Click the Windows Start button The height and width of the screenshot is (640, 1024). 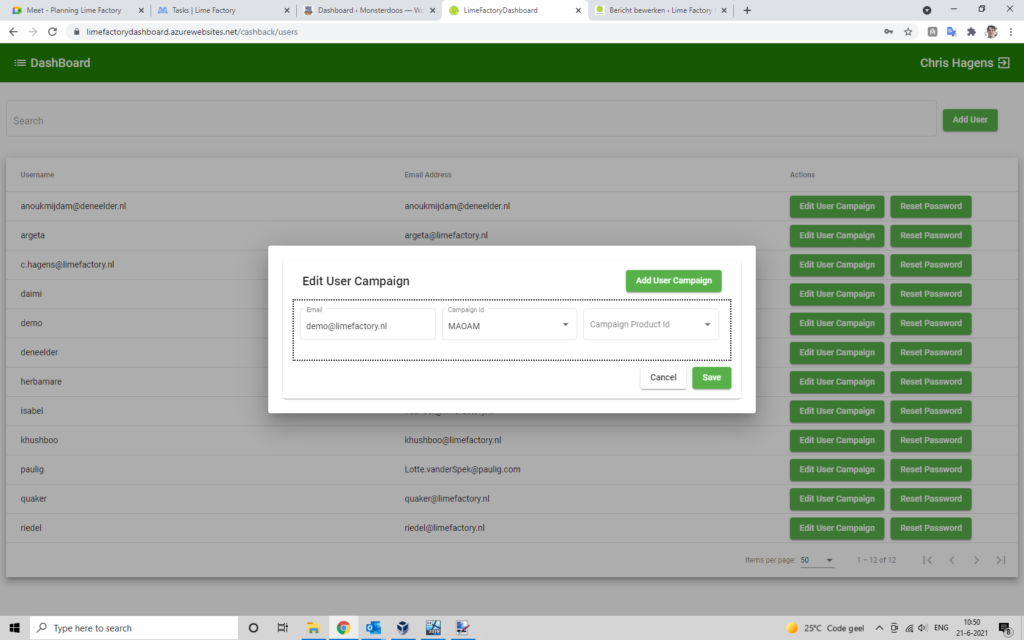pos(14,628)
